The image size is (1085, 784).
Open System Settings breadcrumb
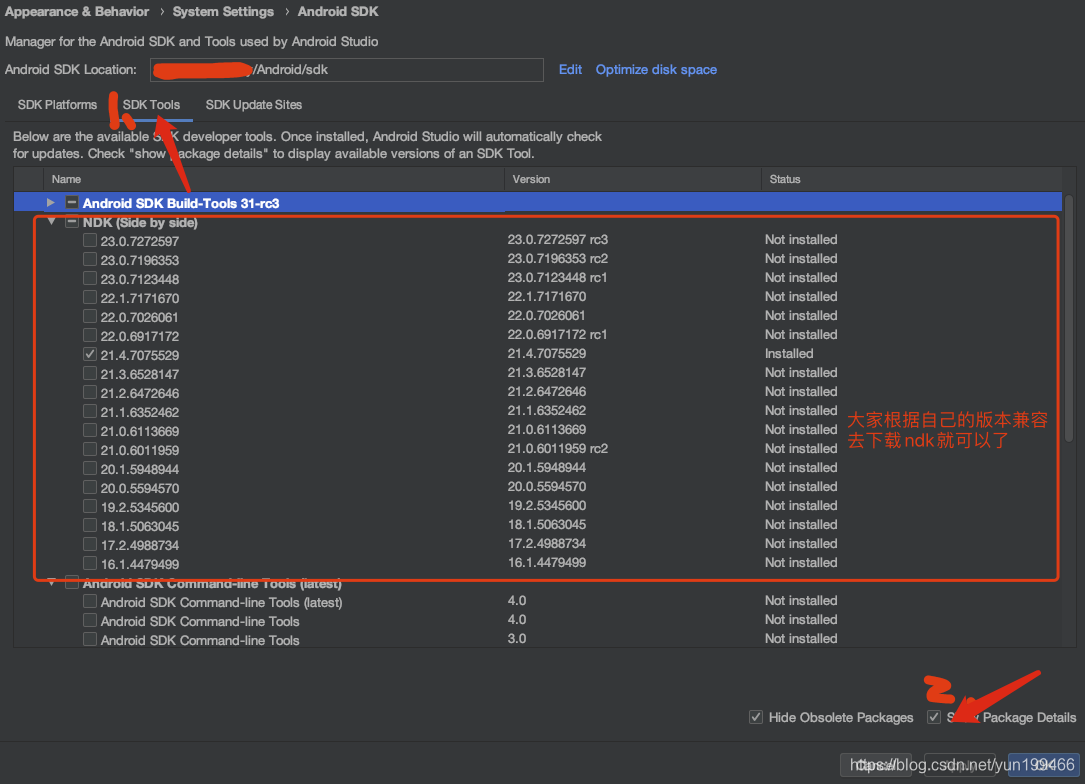click(x=223, y=12)
